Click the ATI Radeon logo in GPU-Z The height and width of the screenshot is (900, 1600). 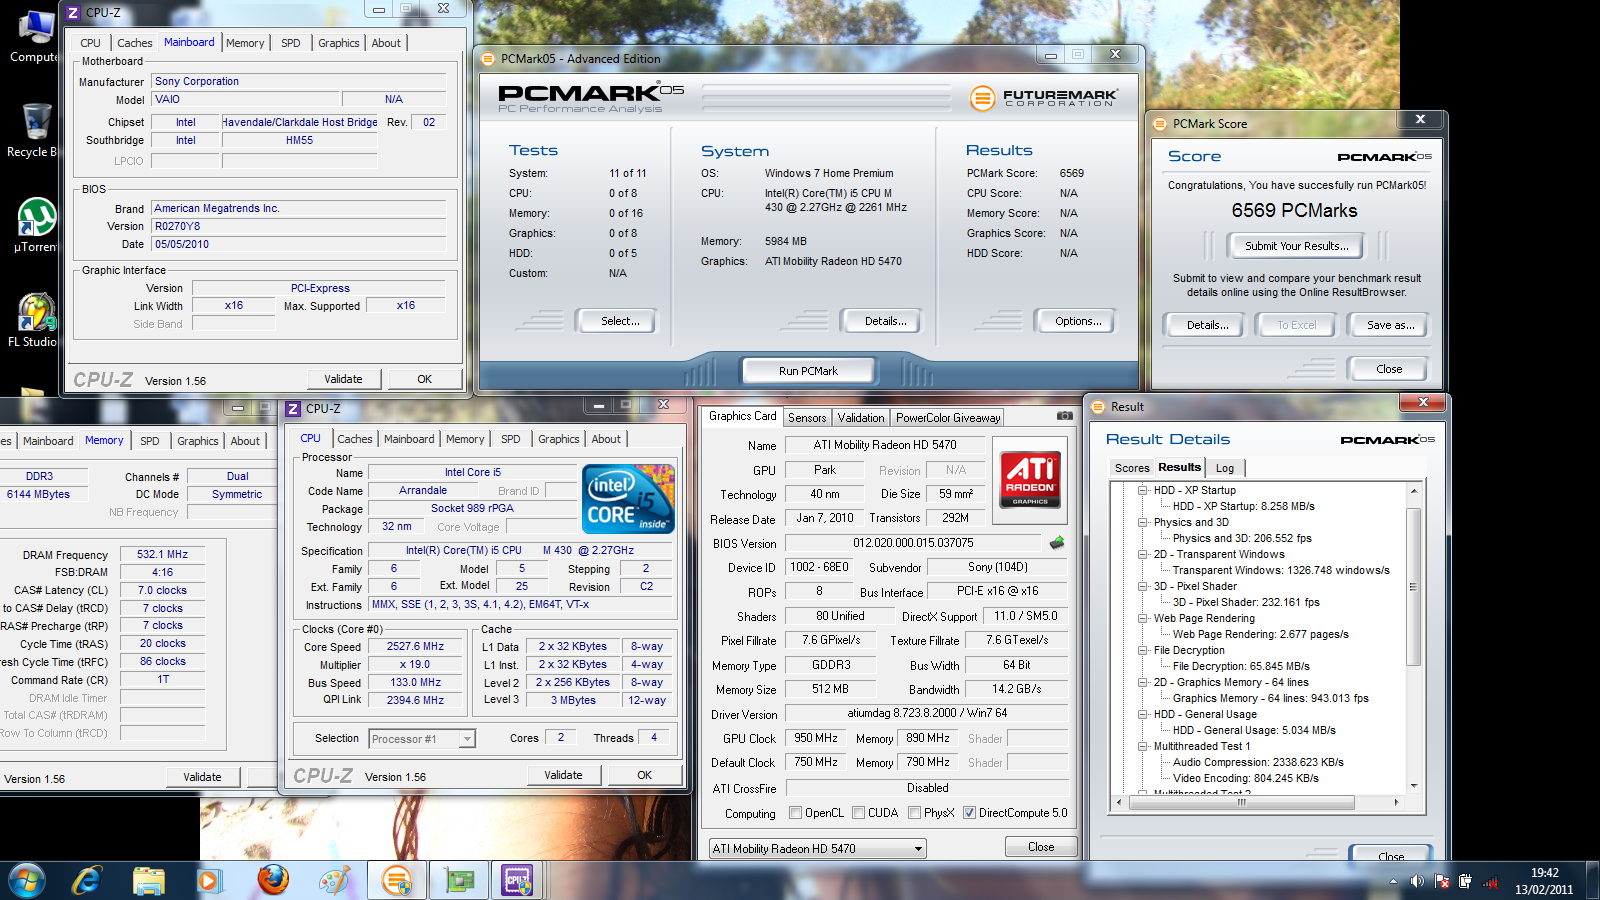[1030, 480]
